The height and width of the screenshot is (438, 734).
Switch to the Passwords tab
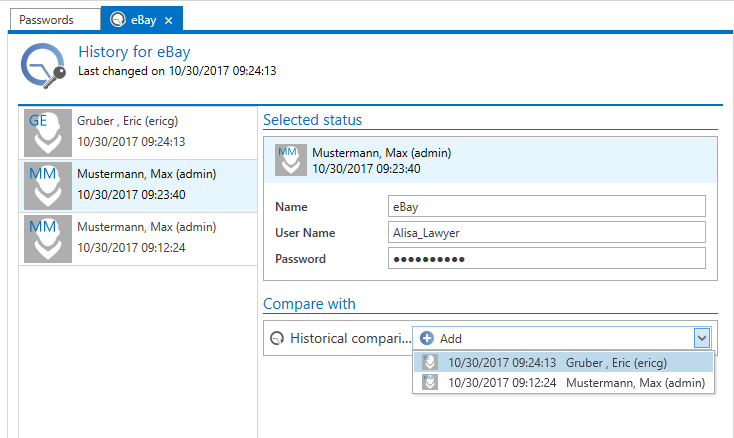click(x=55, y=20)
